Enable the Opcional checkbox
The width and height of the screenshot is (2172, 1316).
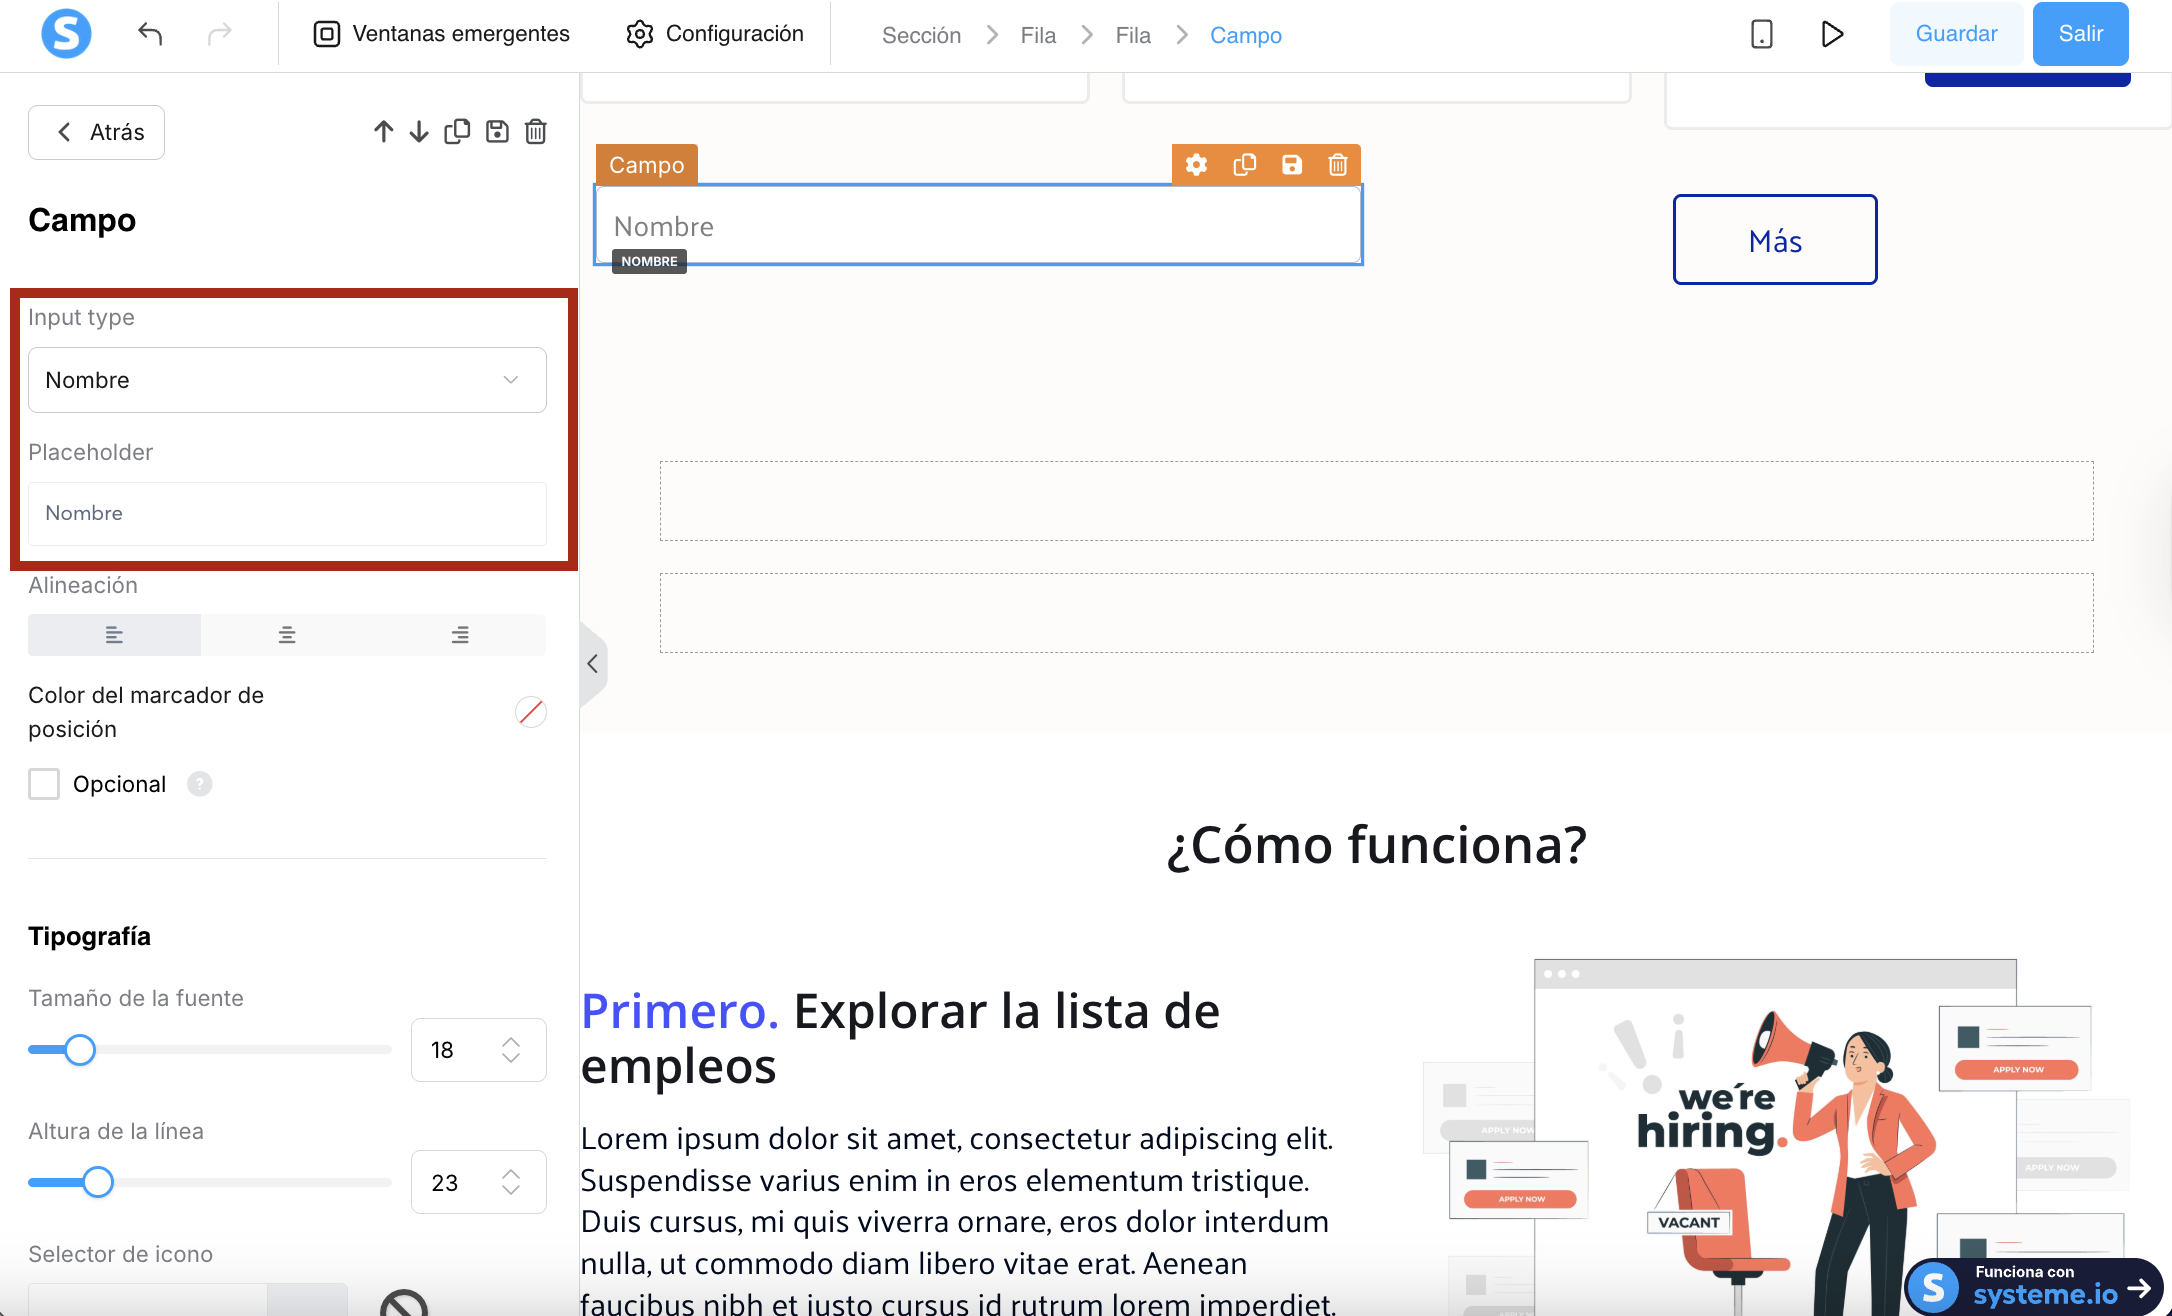44,784
